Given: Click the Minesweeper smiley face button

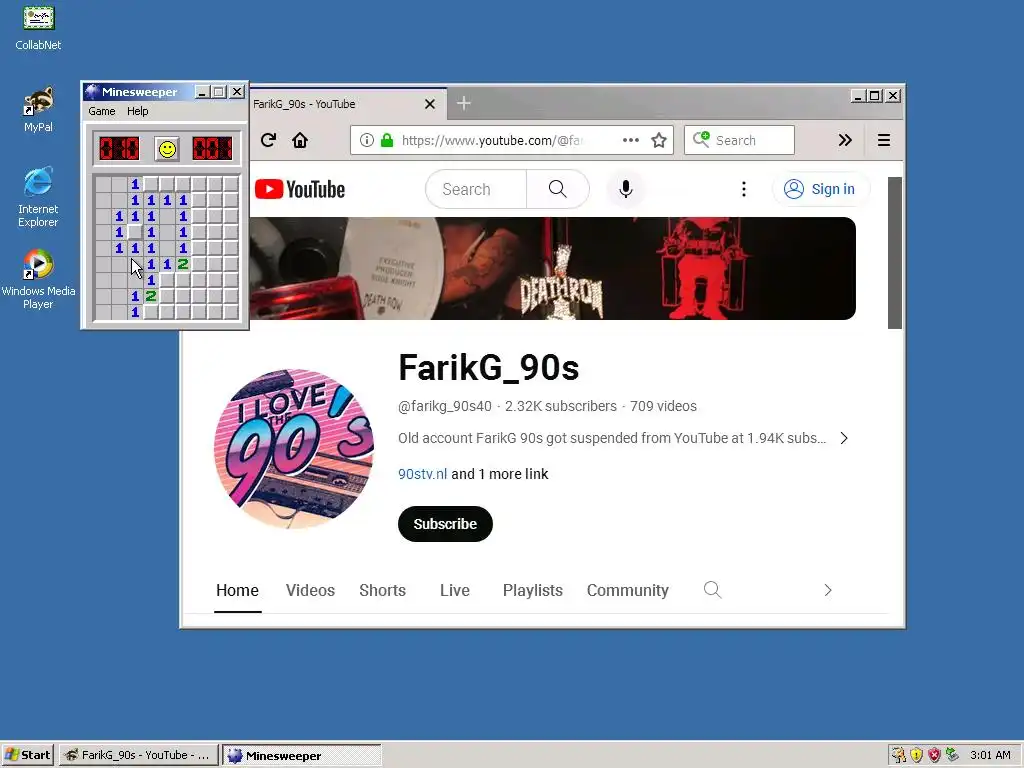Looking at the screenshot, I should click(x=167, y=149).
